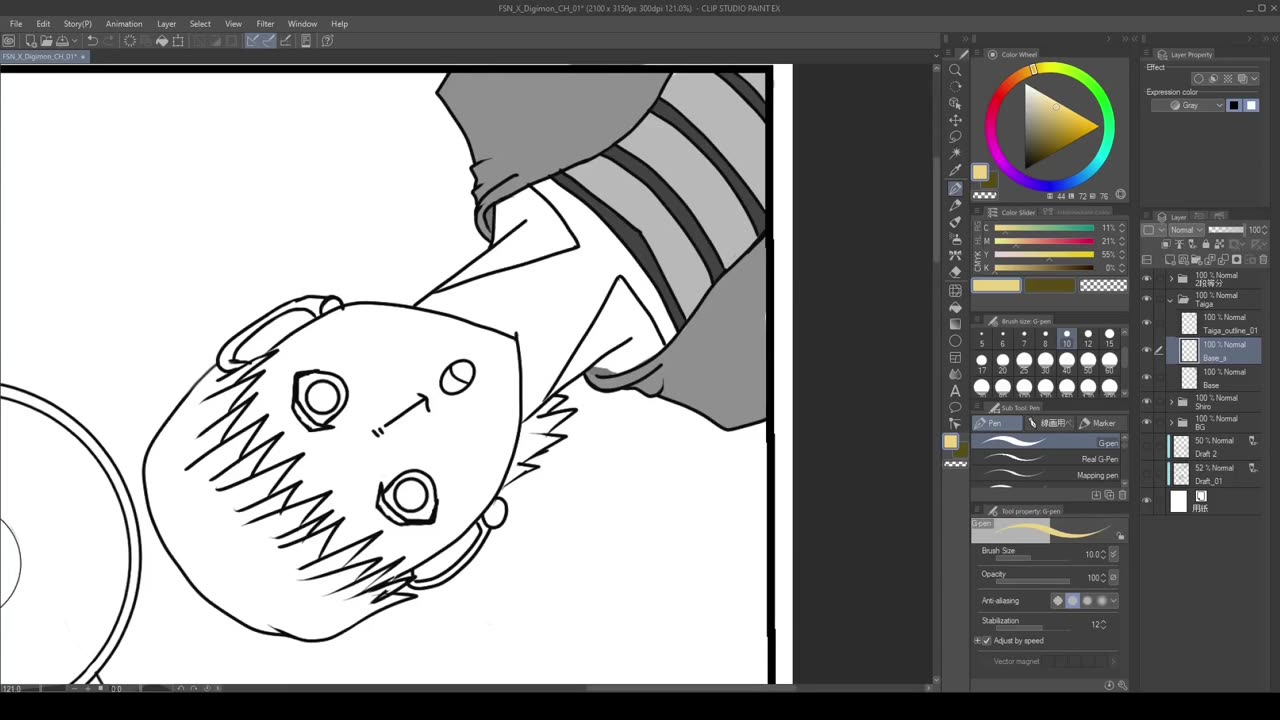Click the help question mark icon
Screen dimensions: 1280x720
pos(327,41)
